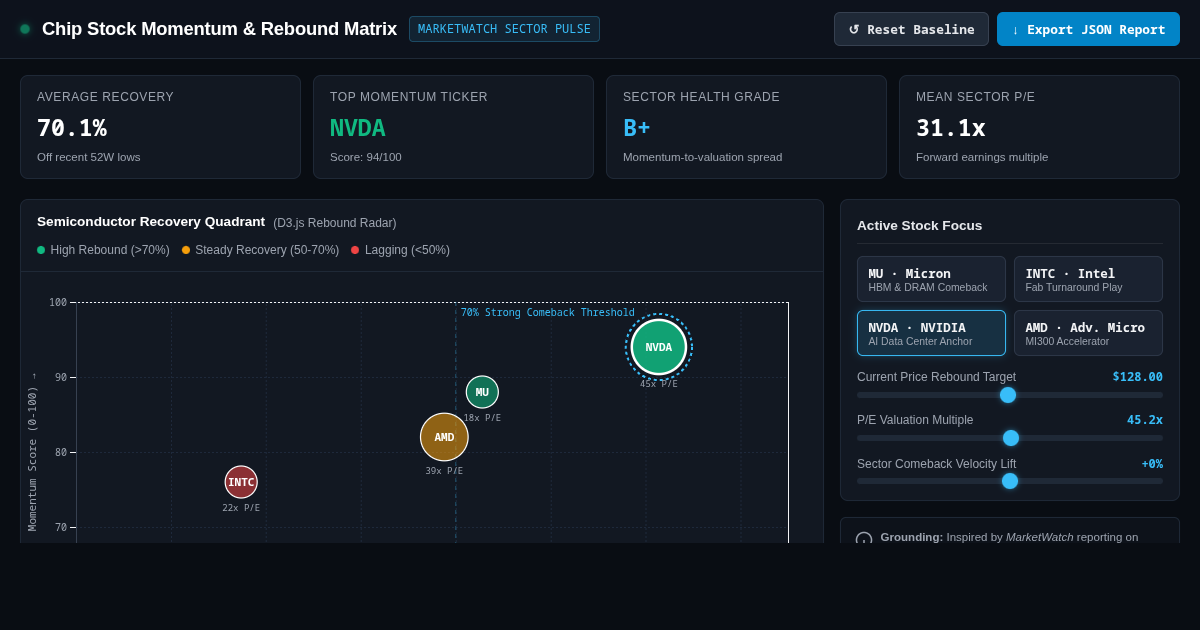Click the Momentum-to-valuation spread caption
Viewport: 1200px width, 630px height.
pyautogui.click(x=703, y=157)
